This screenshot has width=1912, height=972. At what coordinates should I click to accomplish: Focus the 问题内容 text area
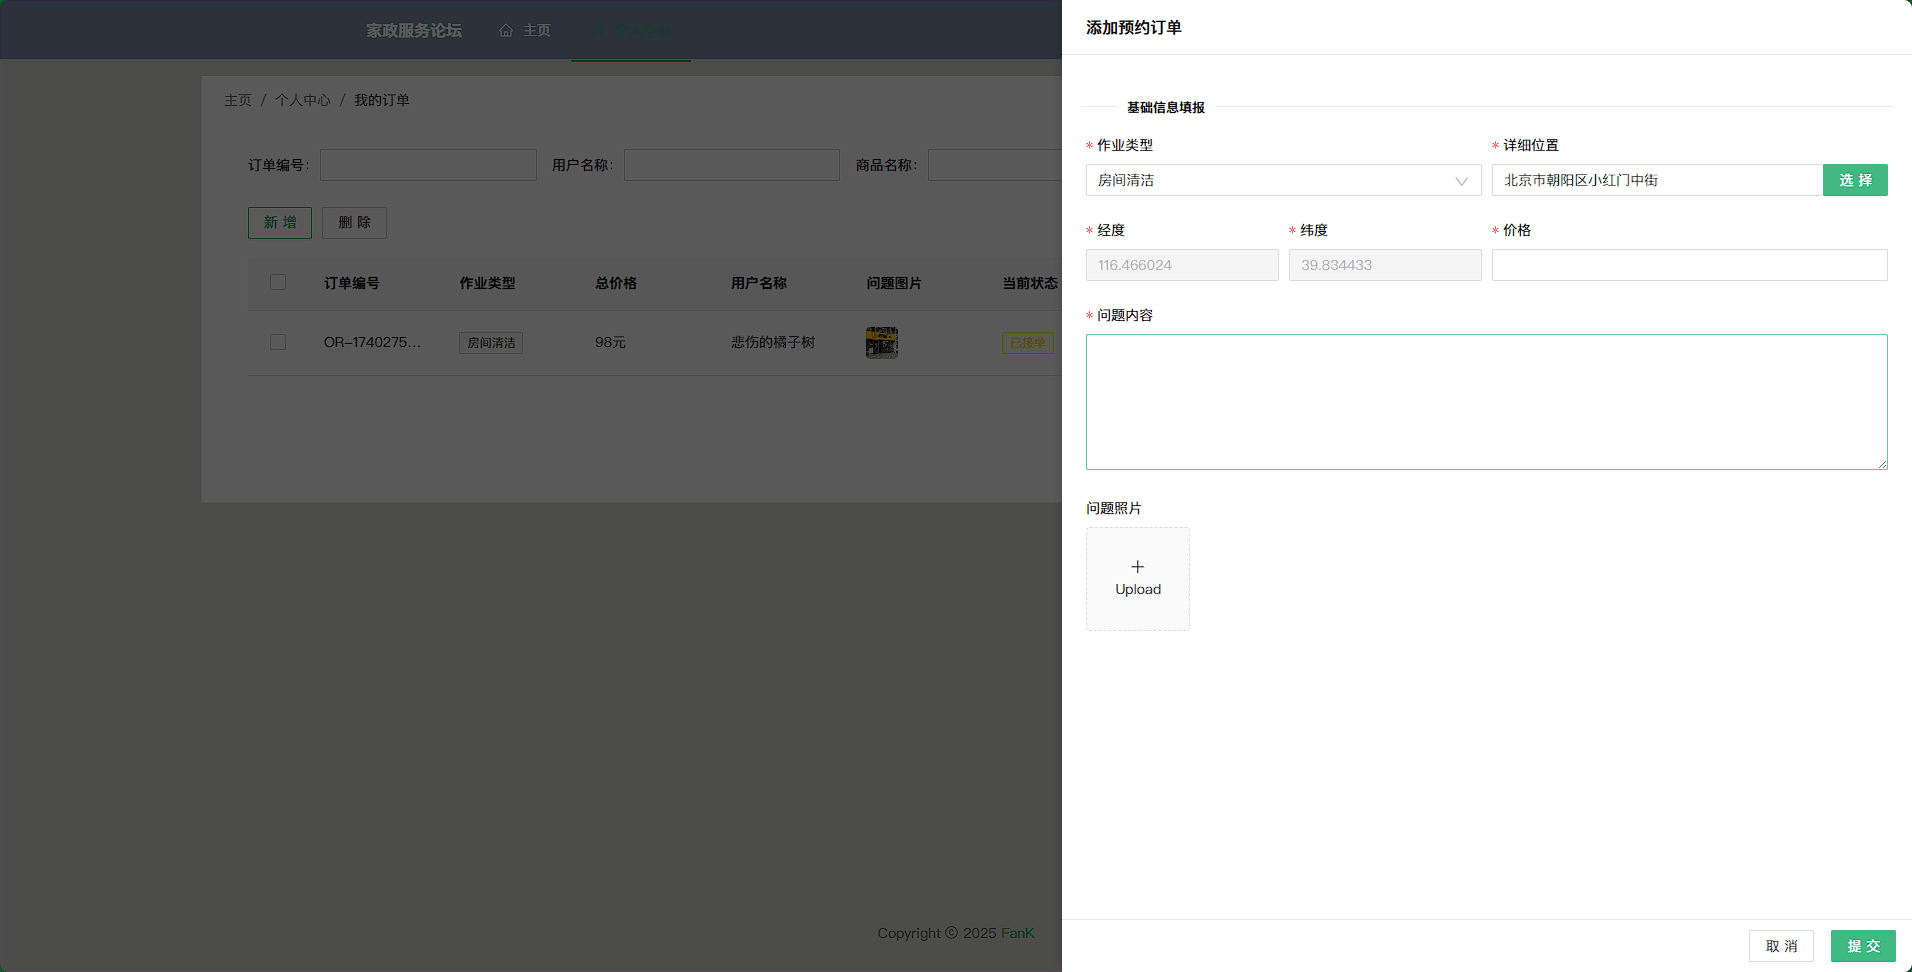(x=1486, y=402)
